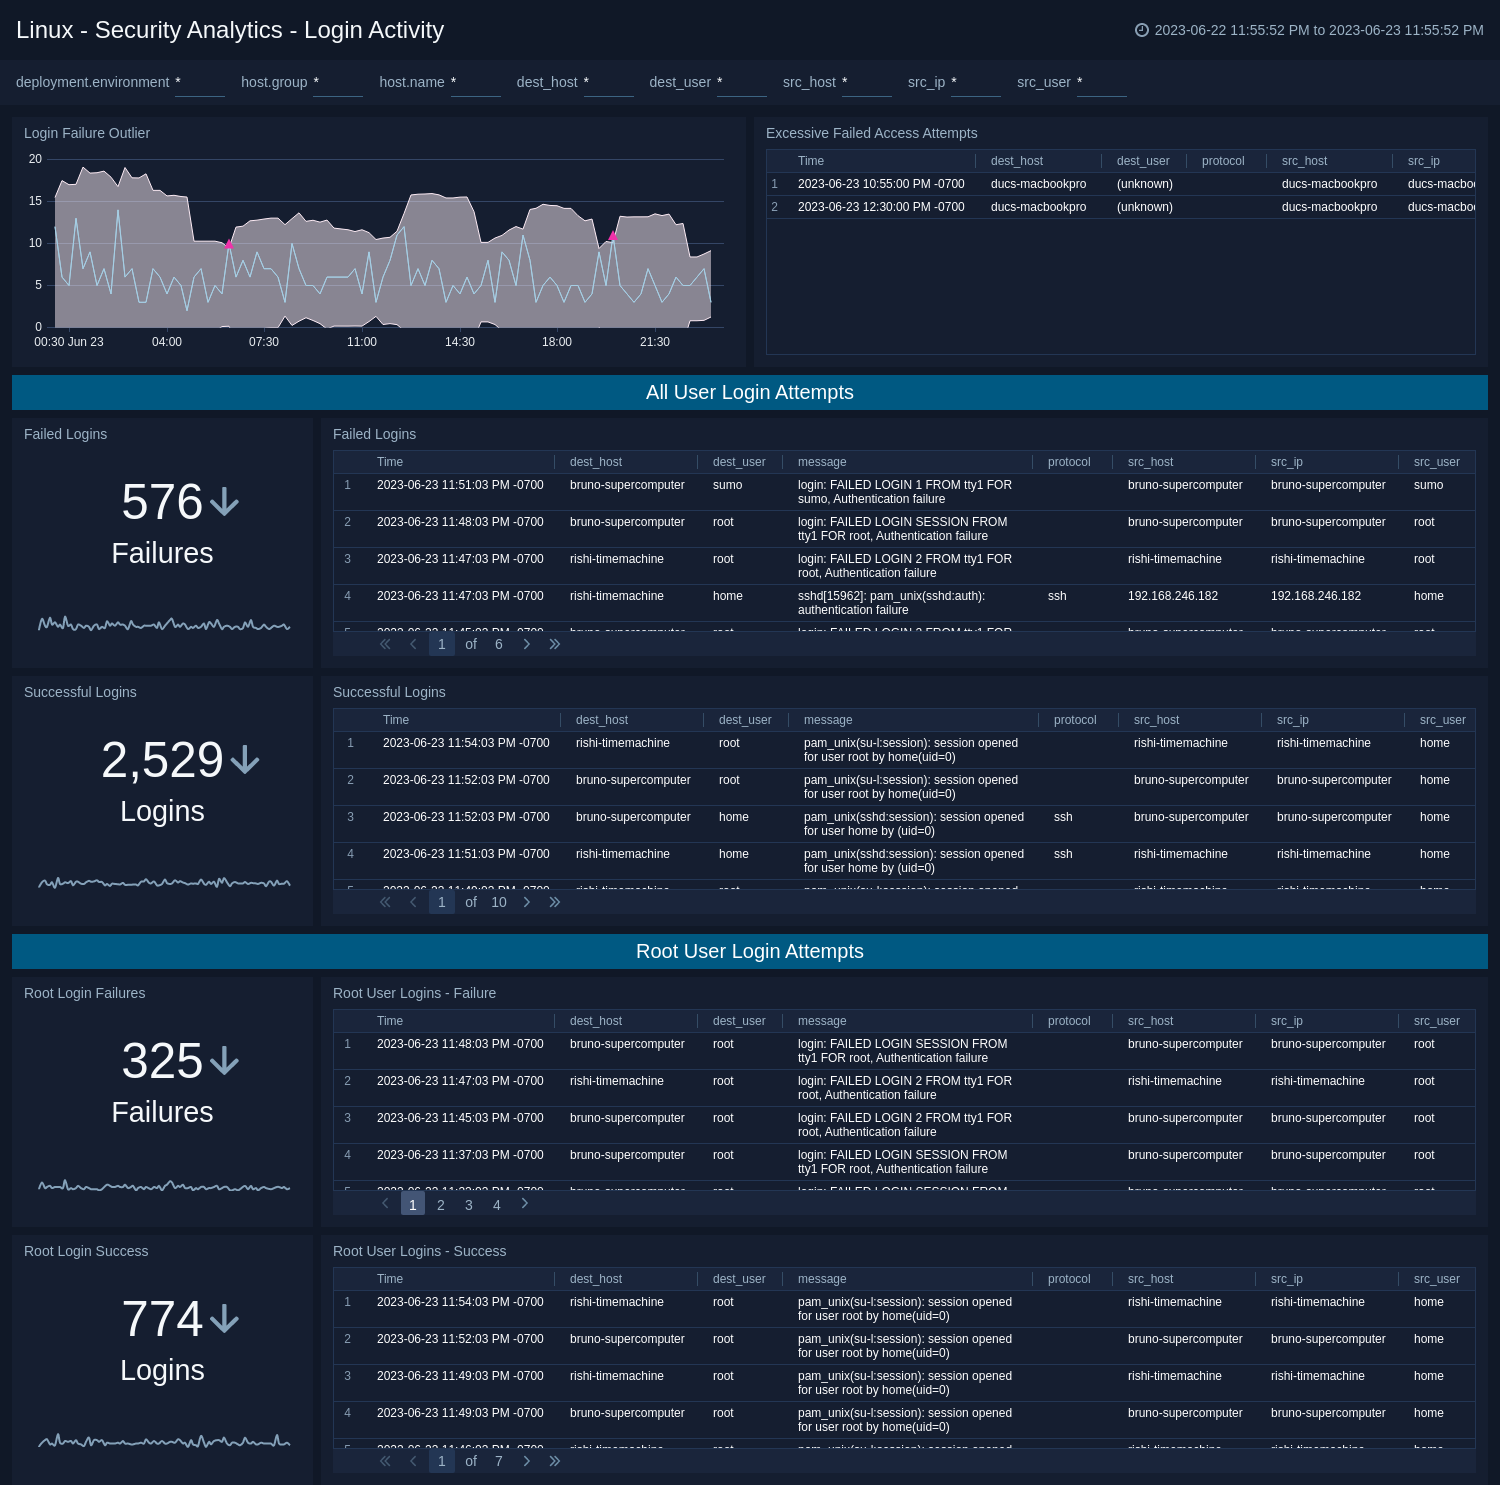Click the down-arrow trend icon next to 774 Logins
This screenshot has width=1500, height=1485.
click(x=224, y=1319)
